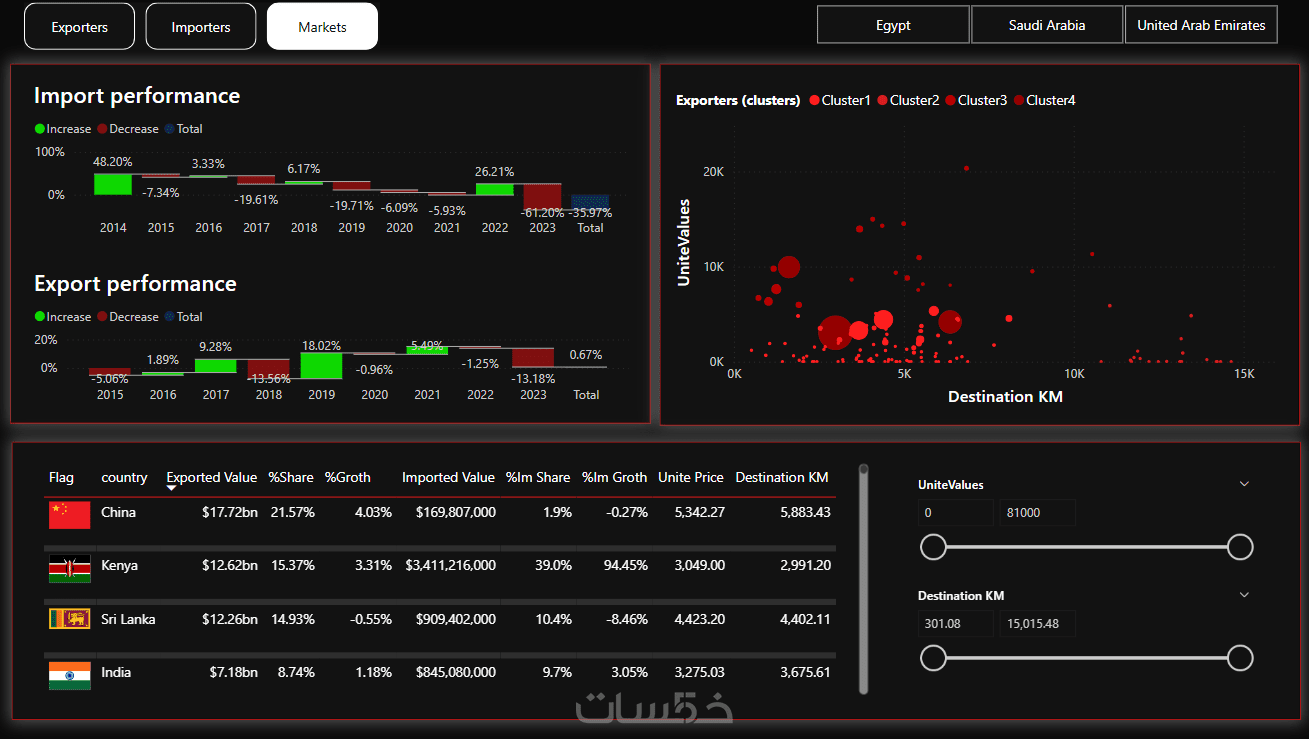Switch to the Importers tab
This screenshot has height=739, width=1309.
coord(201,27)
